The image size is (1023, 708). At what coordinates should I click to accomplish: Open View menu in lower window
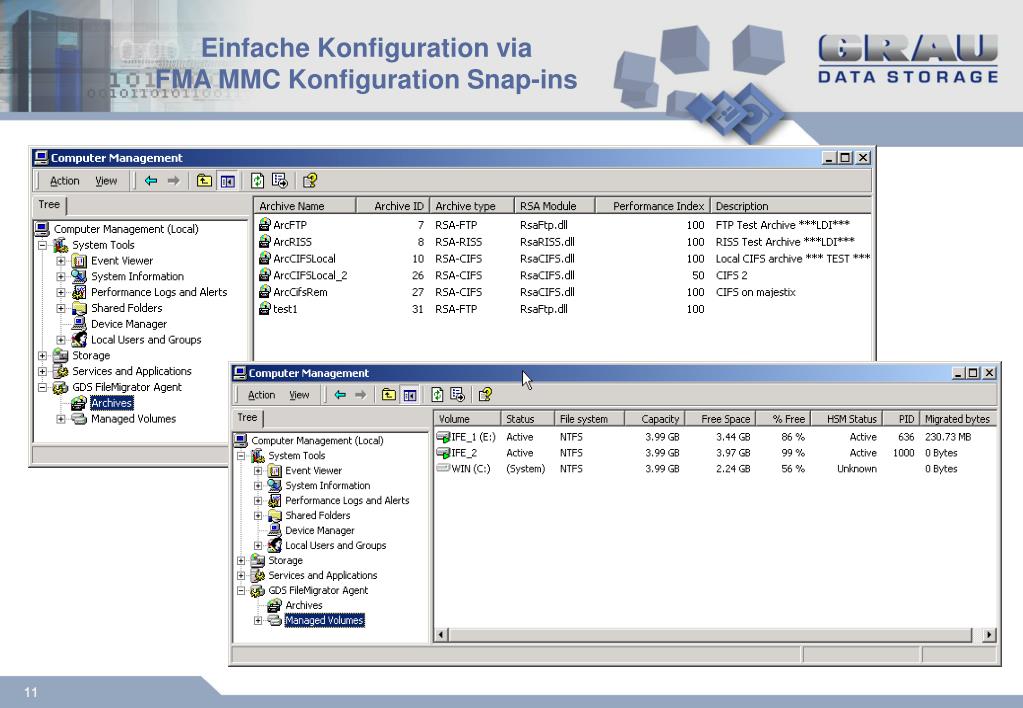pos(299,395)
